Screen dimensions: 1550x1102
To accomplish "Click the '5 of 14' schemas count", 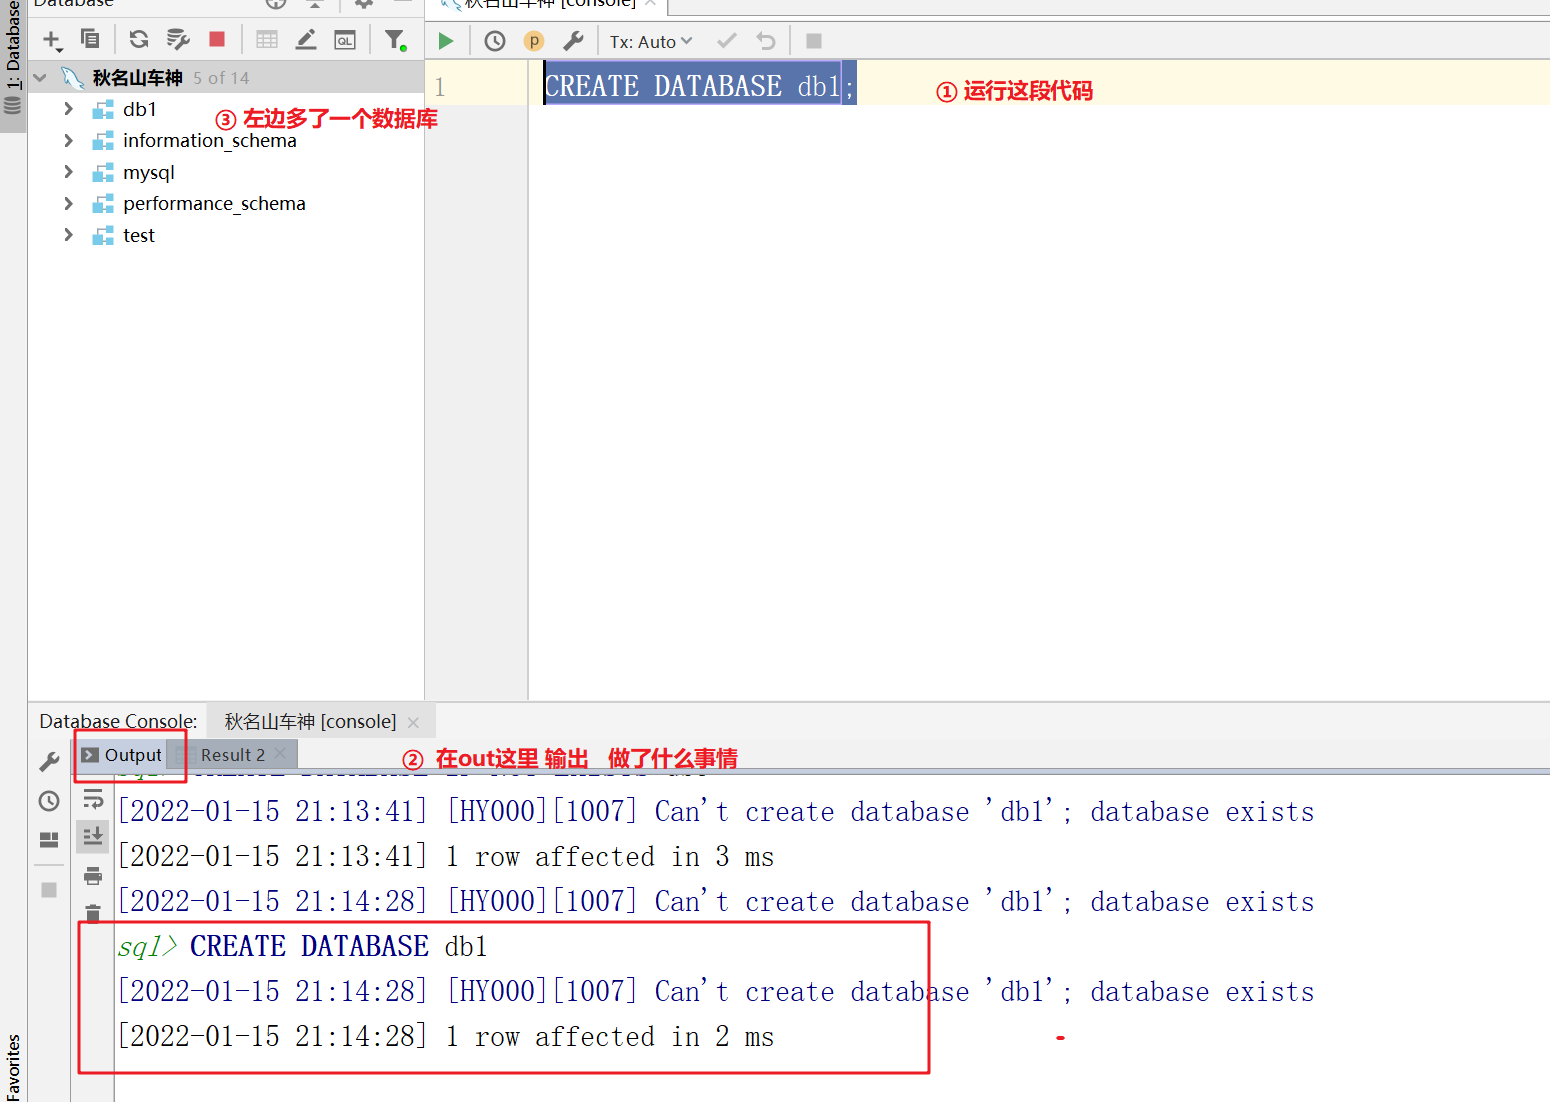I will pyautogui.click(x=221, y=78).
